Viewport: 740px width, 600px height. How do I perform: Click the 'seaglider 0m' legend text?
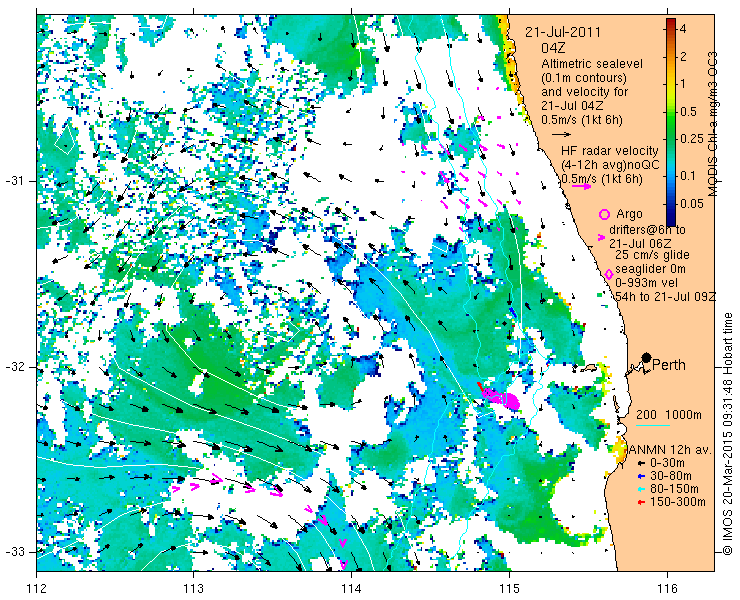click(650, 270)
